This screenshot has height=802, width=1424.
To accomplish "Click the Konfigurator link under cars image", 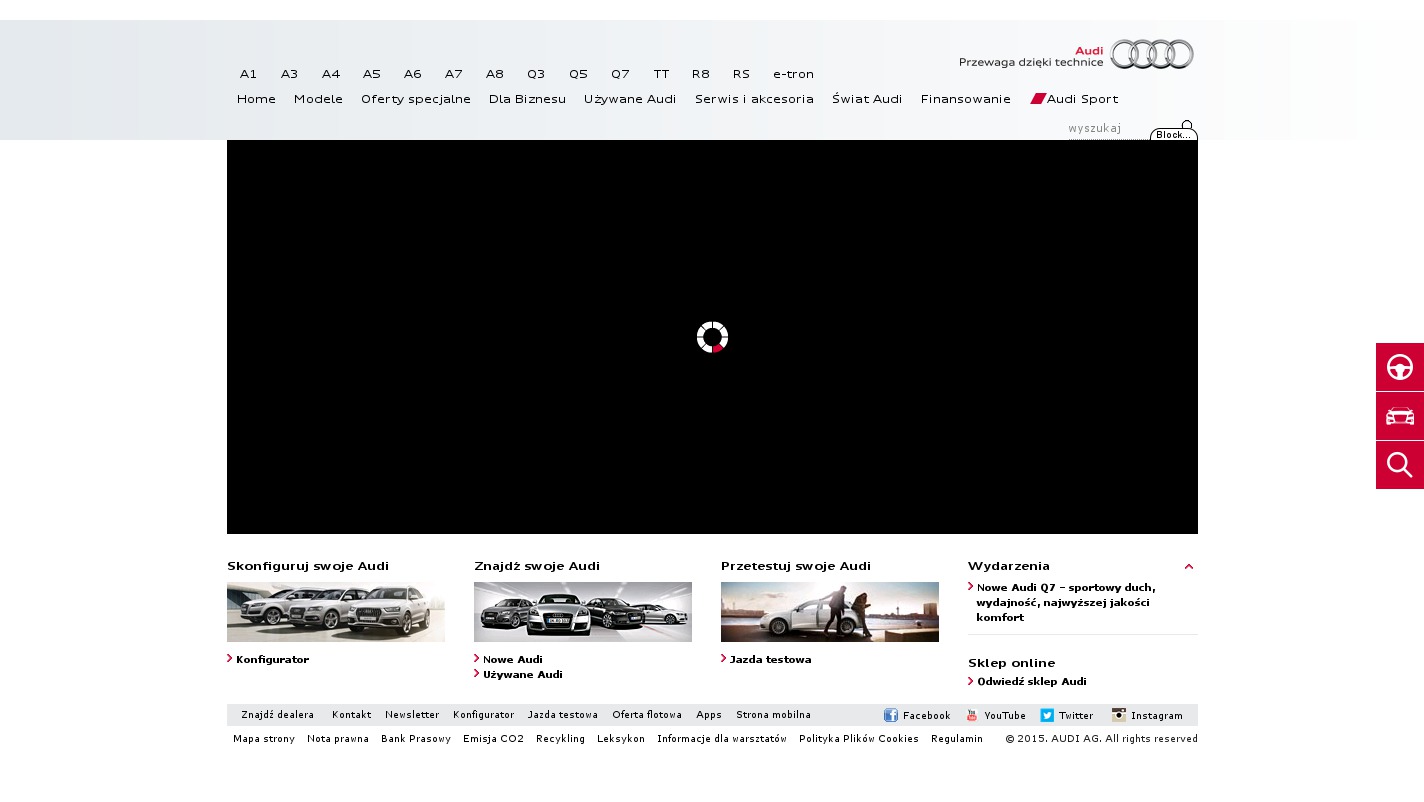I will coord(272,660).
